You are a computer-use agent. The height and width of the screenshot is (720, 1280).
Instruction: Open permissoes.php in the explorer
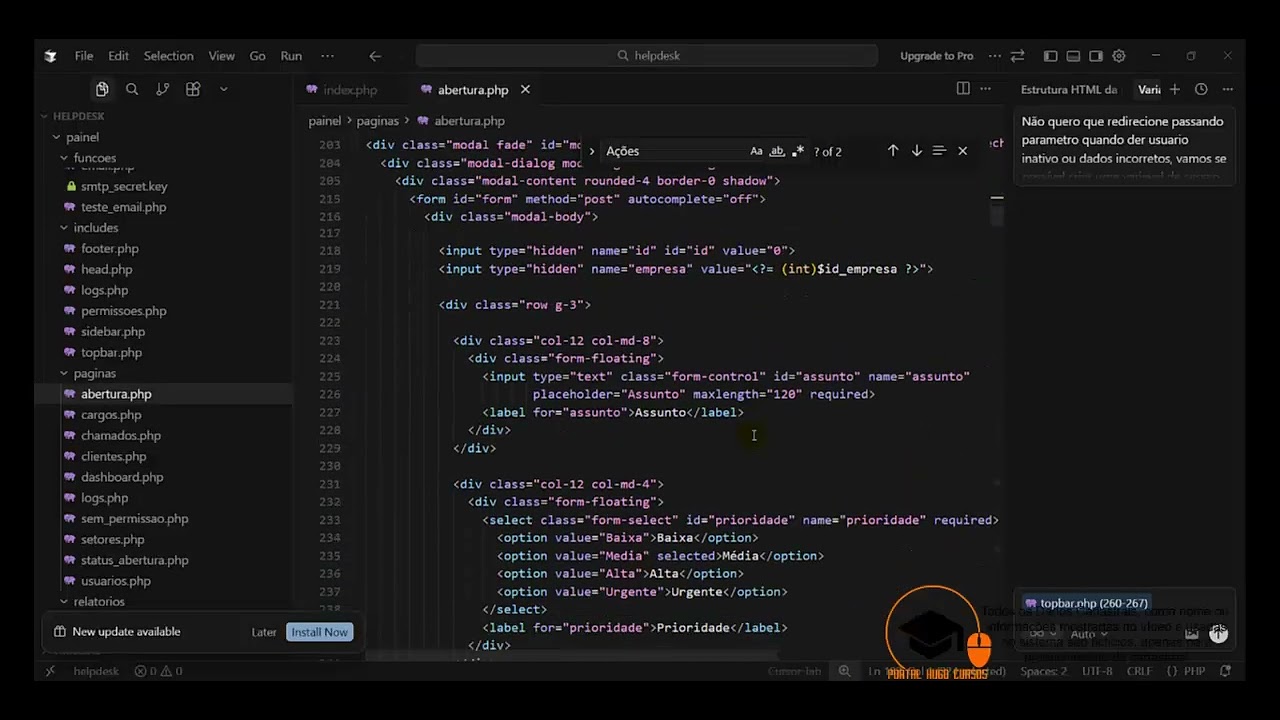(123, 311)
